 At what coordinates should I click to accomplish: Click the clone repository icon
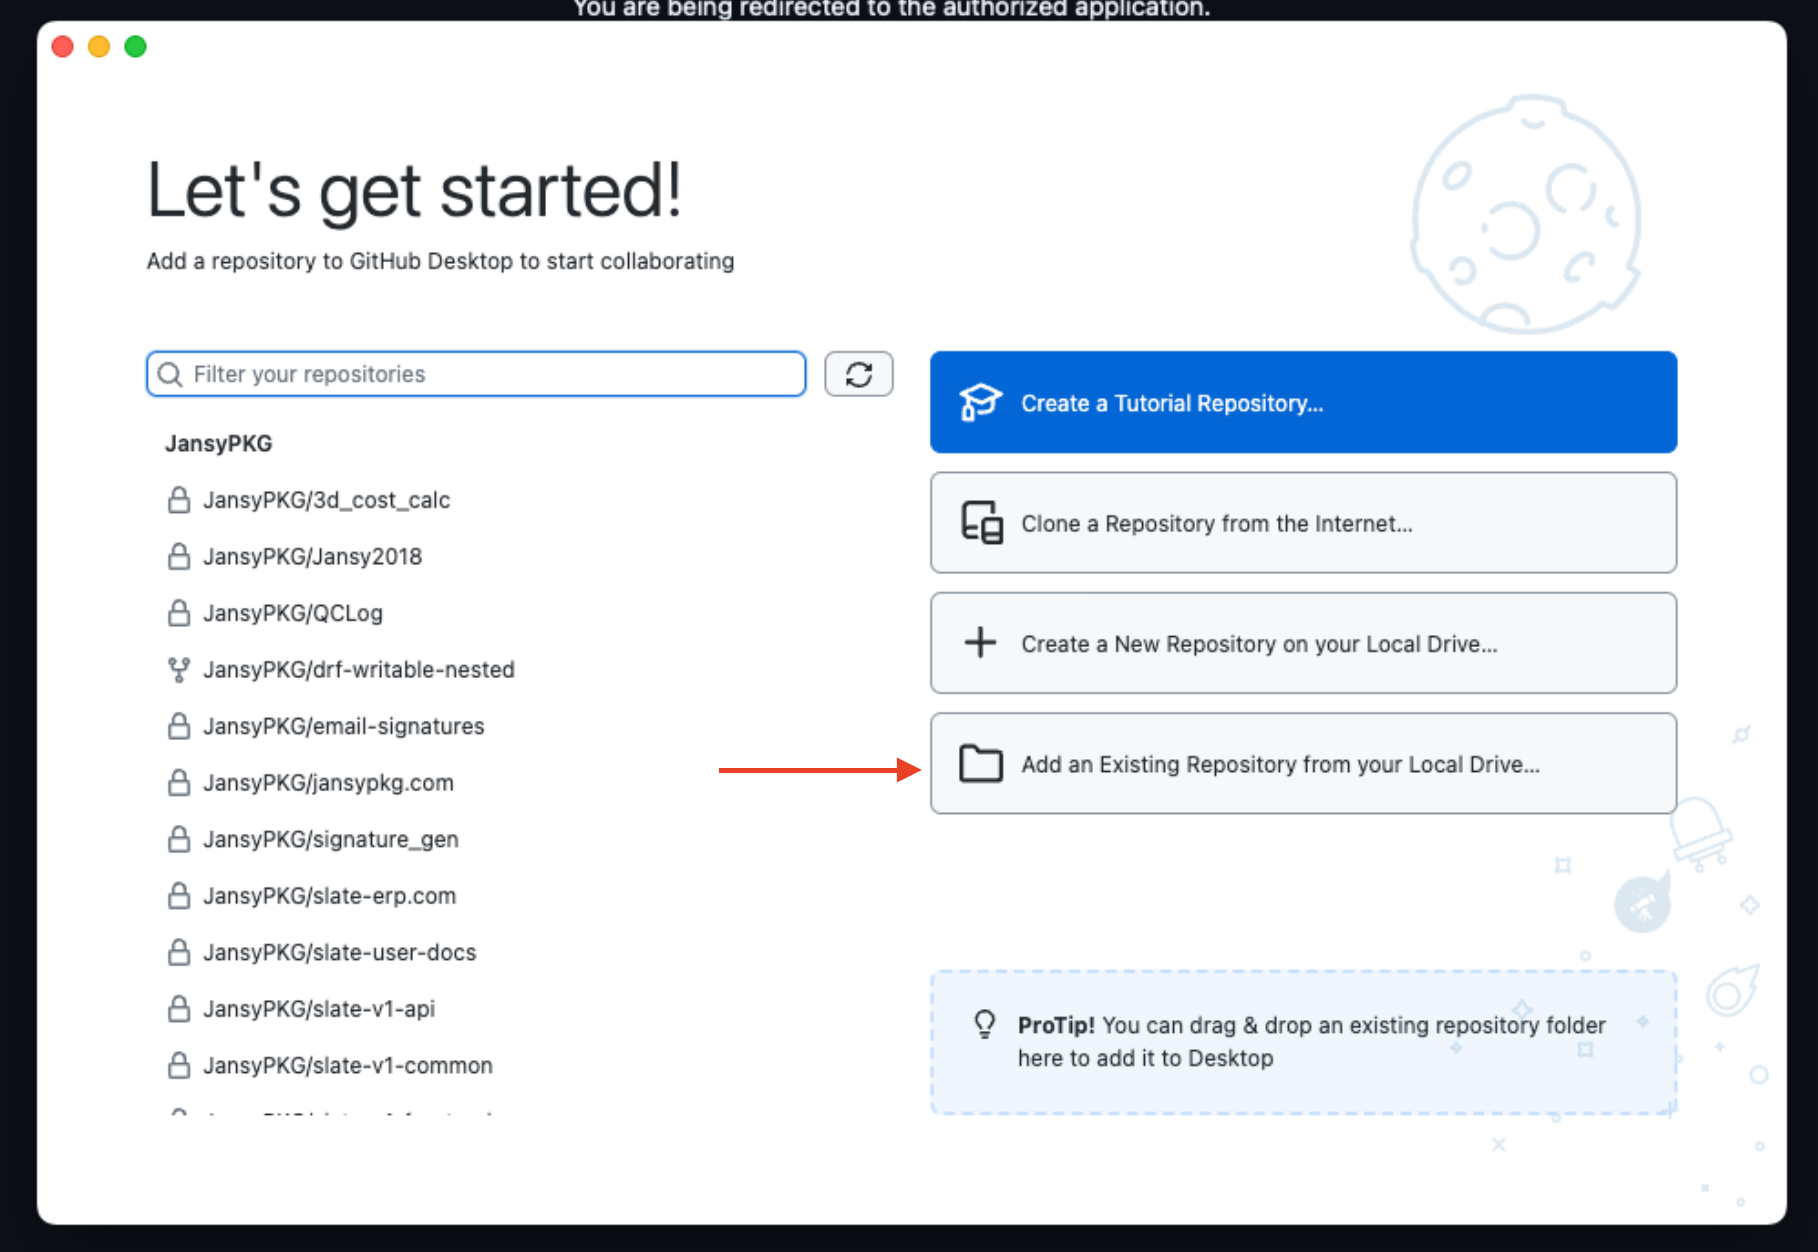tap(981, 523)
